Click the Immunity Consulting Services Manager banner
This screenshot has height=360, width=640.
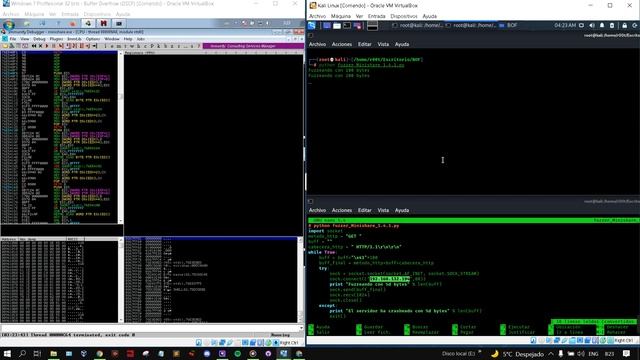253,46
